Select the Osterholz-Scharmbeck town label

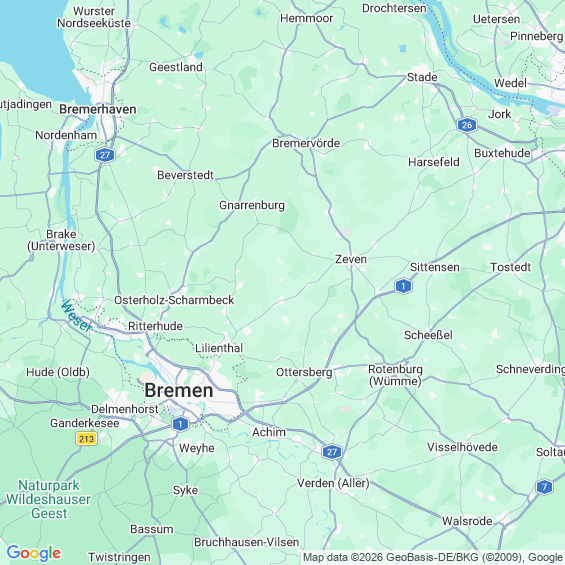click(174, 300)
